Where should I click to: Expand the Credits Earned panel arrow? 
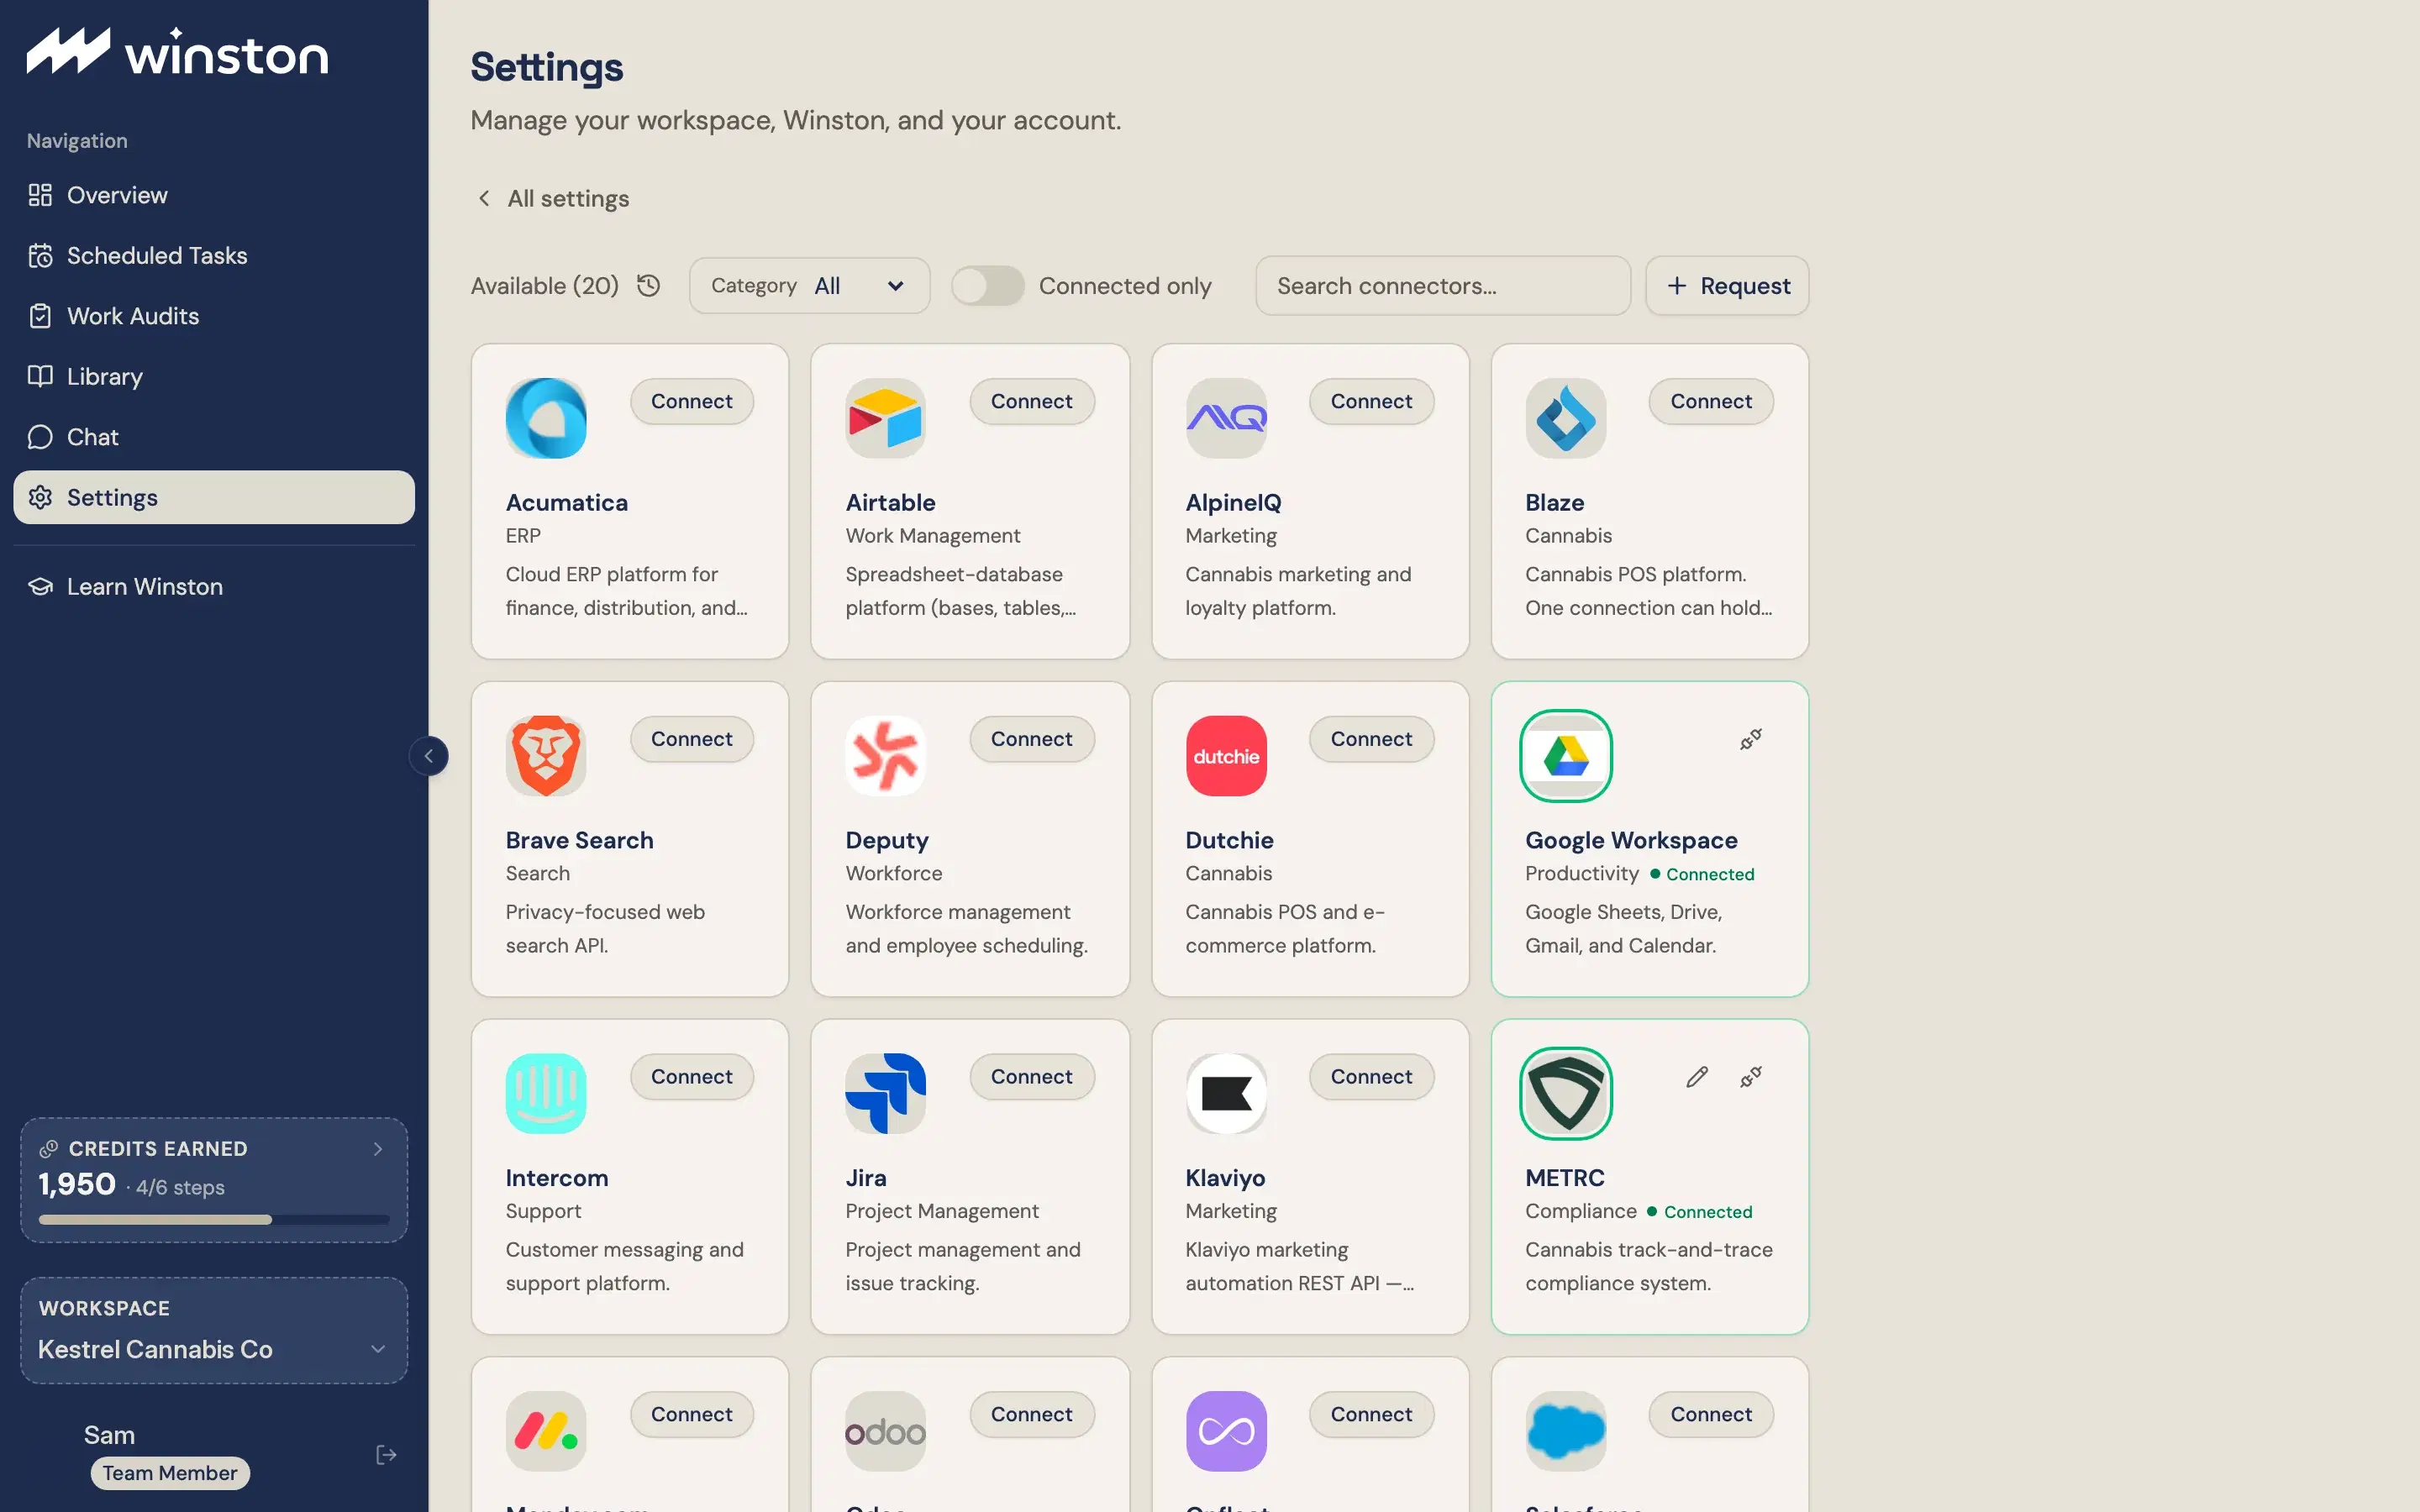point(378,1149)
